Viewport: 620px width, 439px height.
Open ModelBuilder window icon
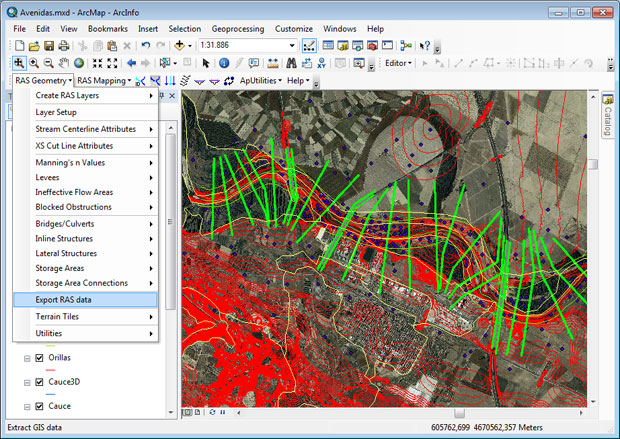coord(406,45)
